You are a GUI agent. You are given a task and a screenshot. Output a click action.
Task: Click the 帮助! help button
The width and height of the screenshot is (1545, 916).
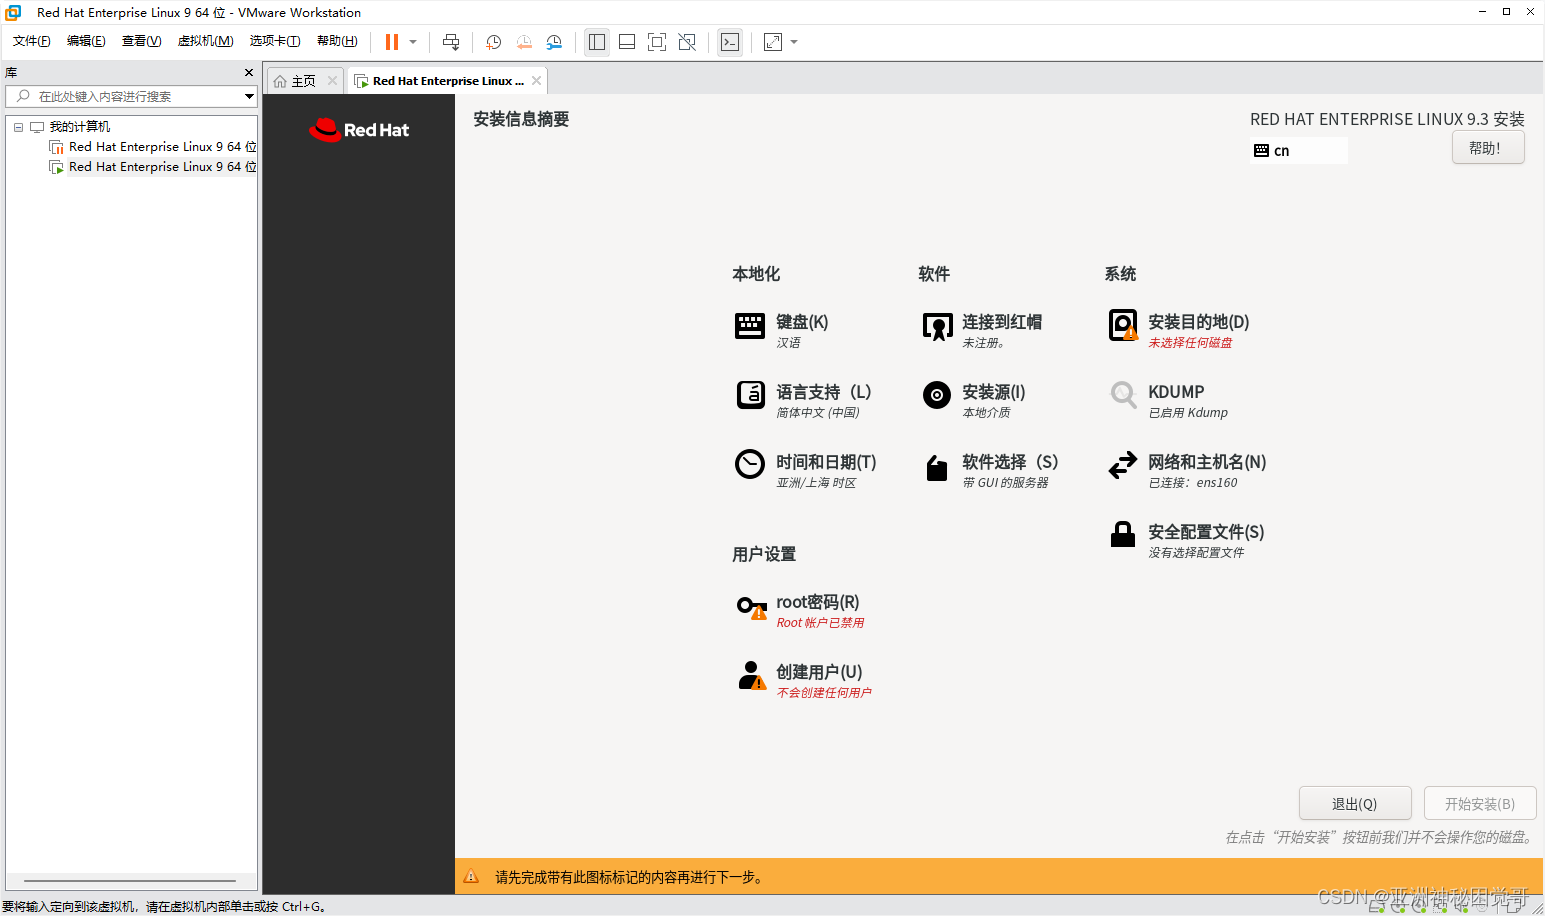click(1488, 148)
